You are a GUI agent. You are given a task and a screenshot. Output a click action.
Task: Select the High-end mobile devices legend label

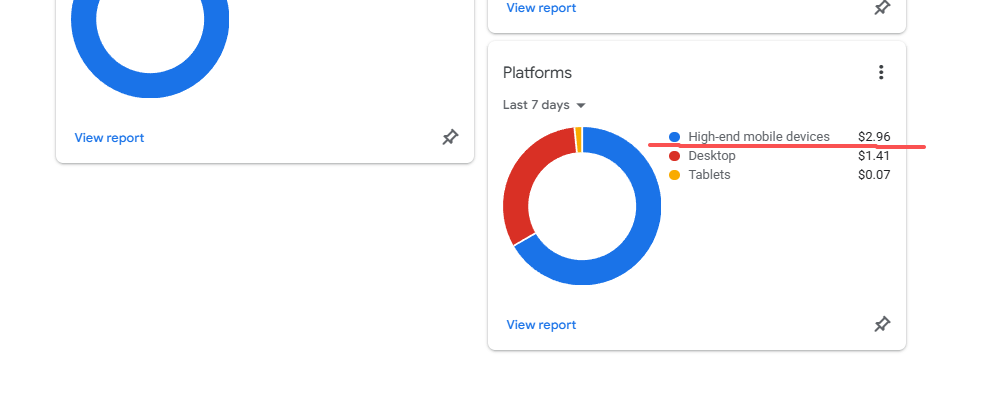(x=759, y=137)
